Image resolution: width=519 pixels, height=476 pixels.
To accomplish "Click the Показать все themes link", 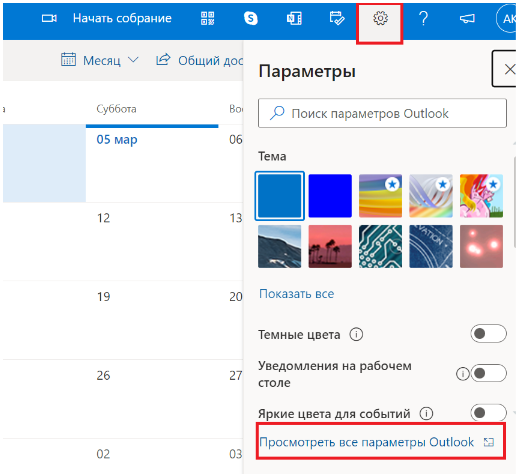I will (x=297, y=294).
